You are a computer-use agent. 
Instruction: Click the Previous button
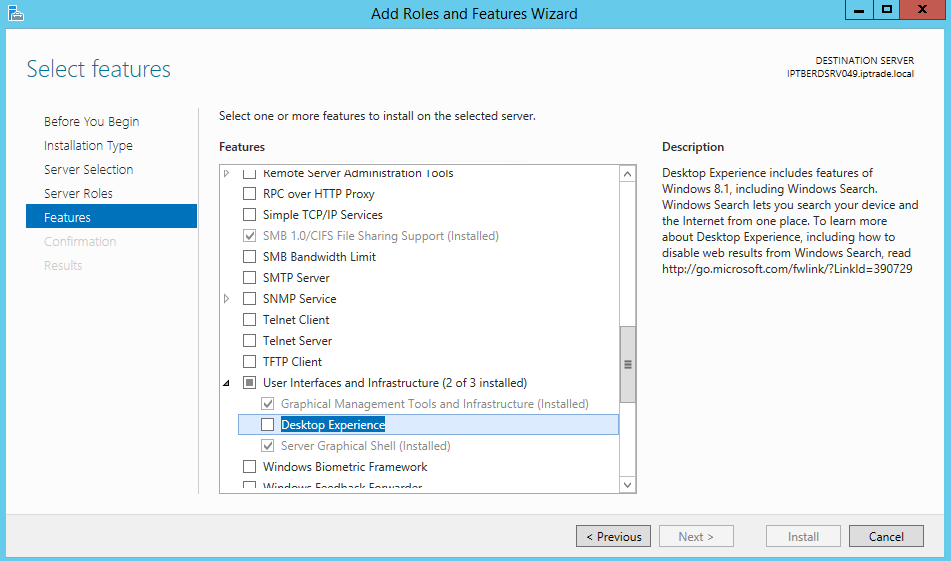pos(613,536)
